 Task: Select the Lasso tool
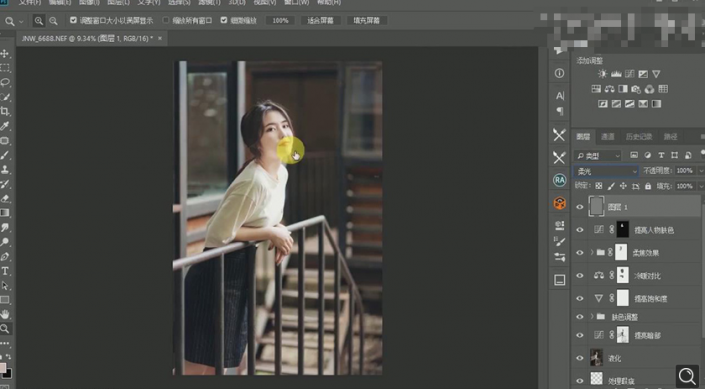pyautogui.click(x=5, y=82)
